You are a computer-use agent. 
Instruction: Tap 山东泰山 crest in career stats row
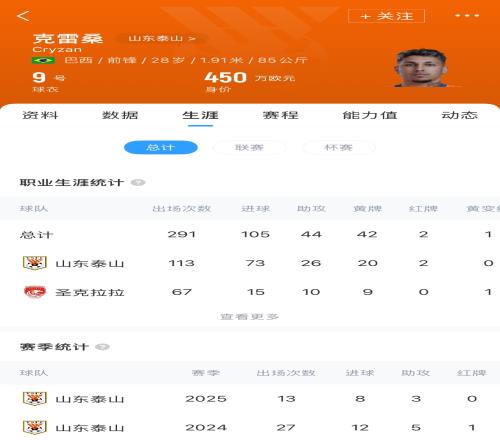(x=35, y=263)
